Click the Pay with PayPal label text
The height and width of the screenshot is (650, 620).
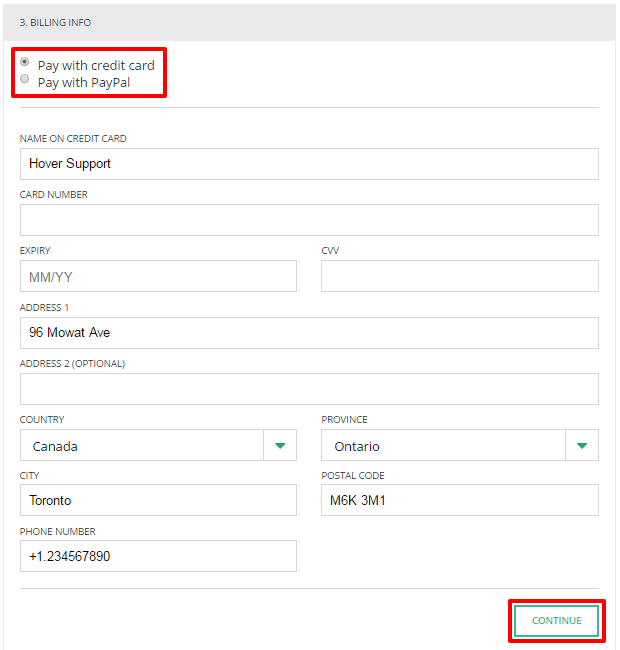coord(84,82)
